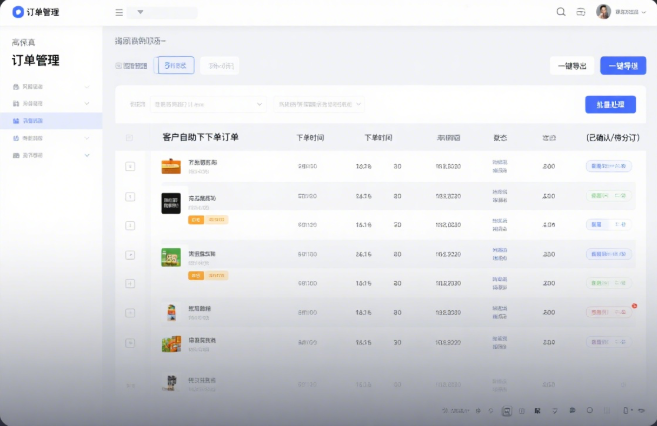Open search with the magnifier icon

(x=561, y=12)
